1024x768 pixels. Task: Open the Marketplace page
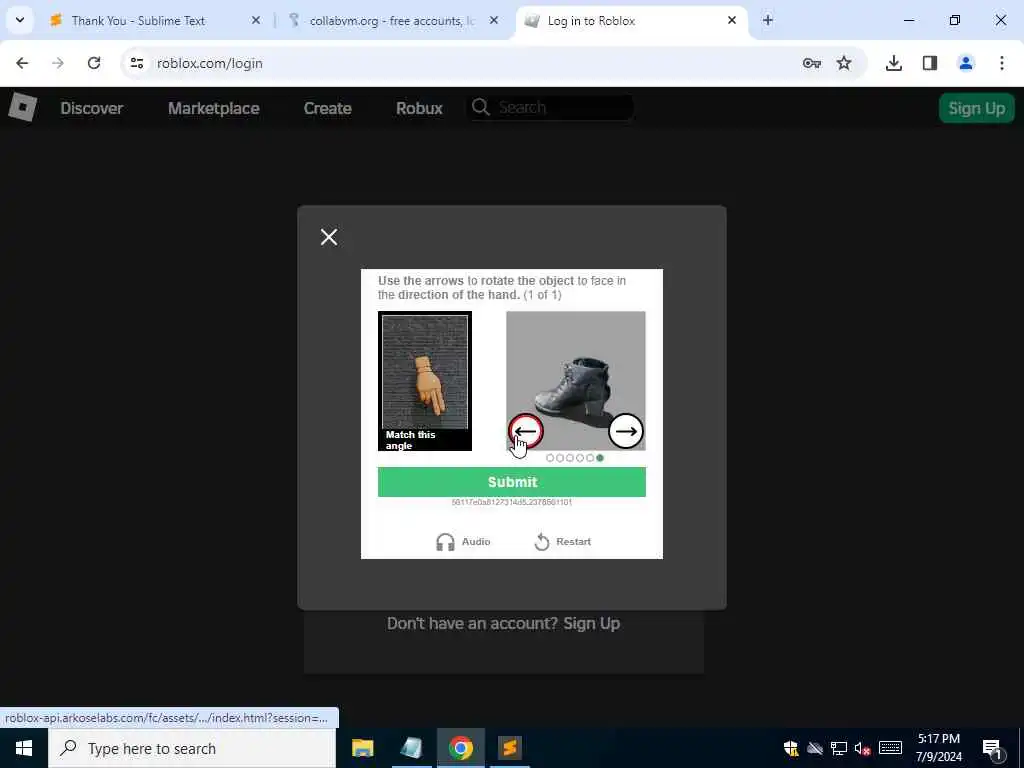(x=214, y=108)
